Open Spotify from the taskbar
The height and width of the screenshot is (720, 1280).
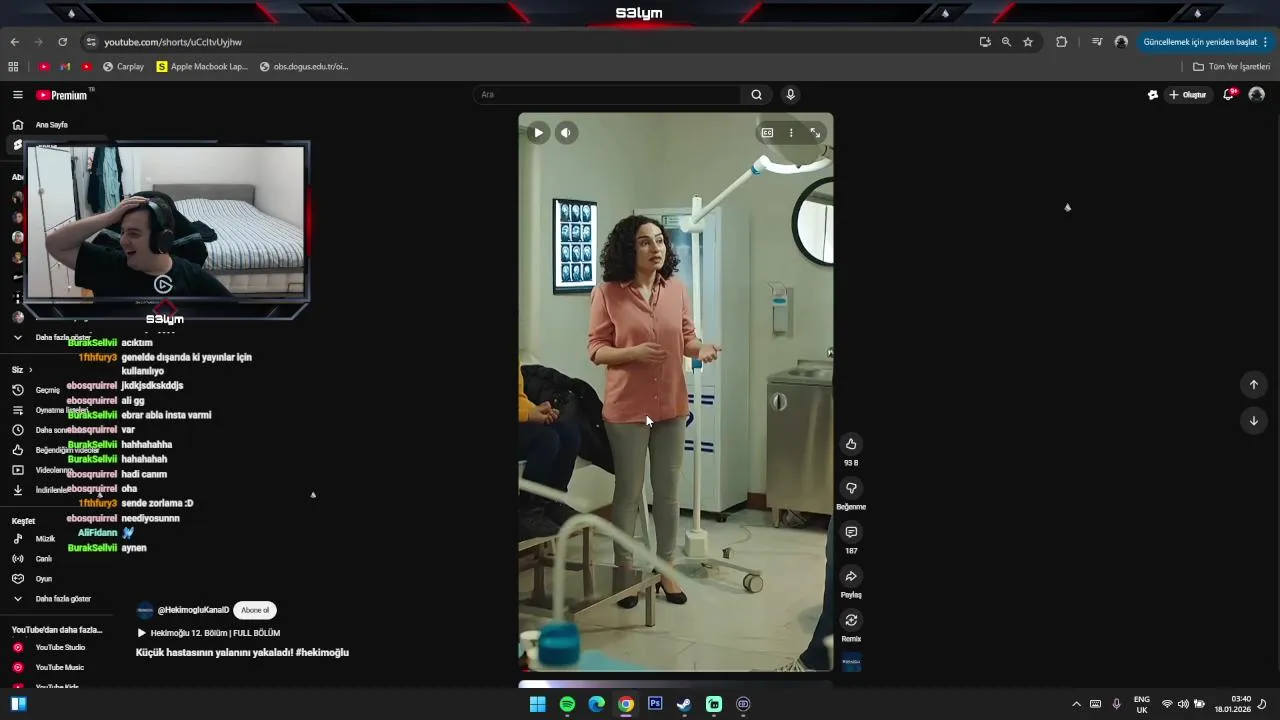[567, 704]
